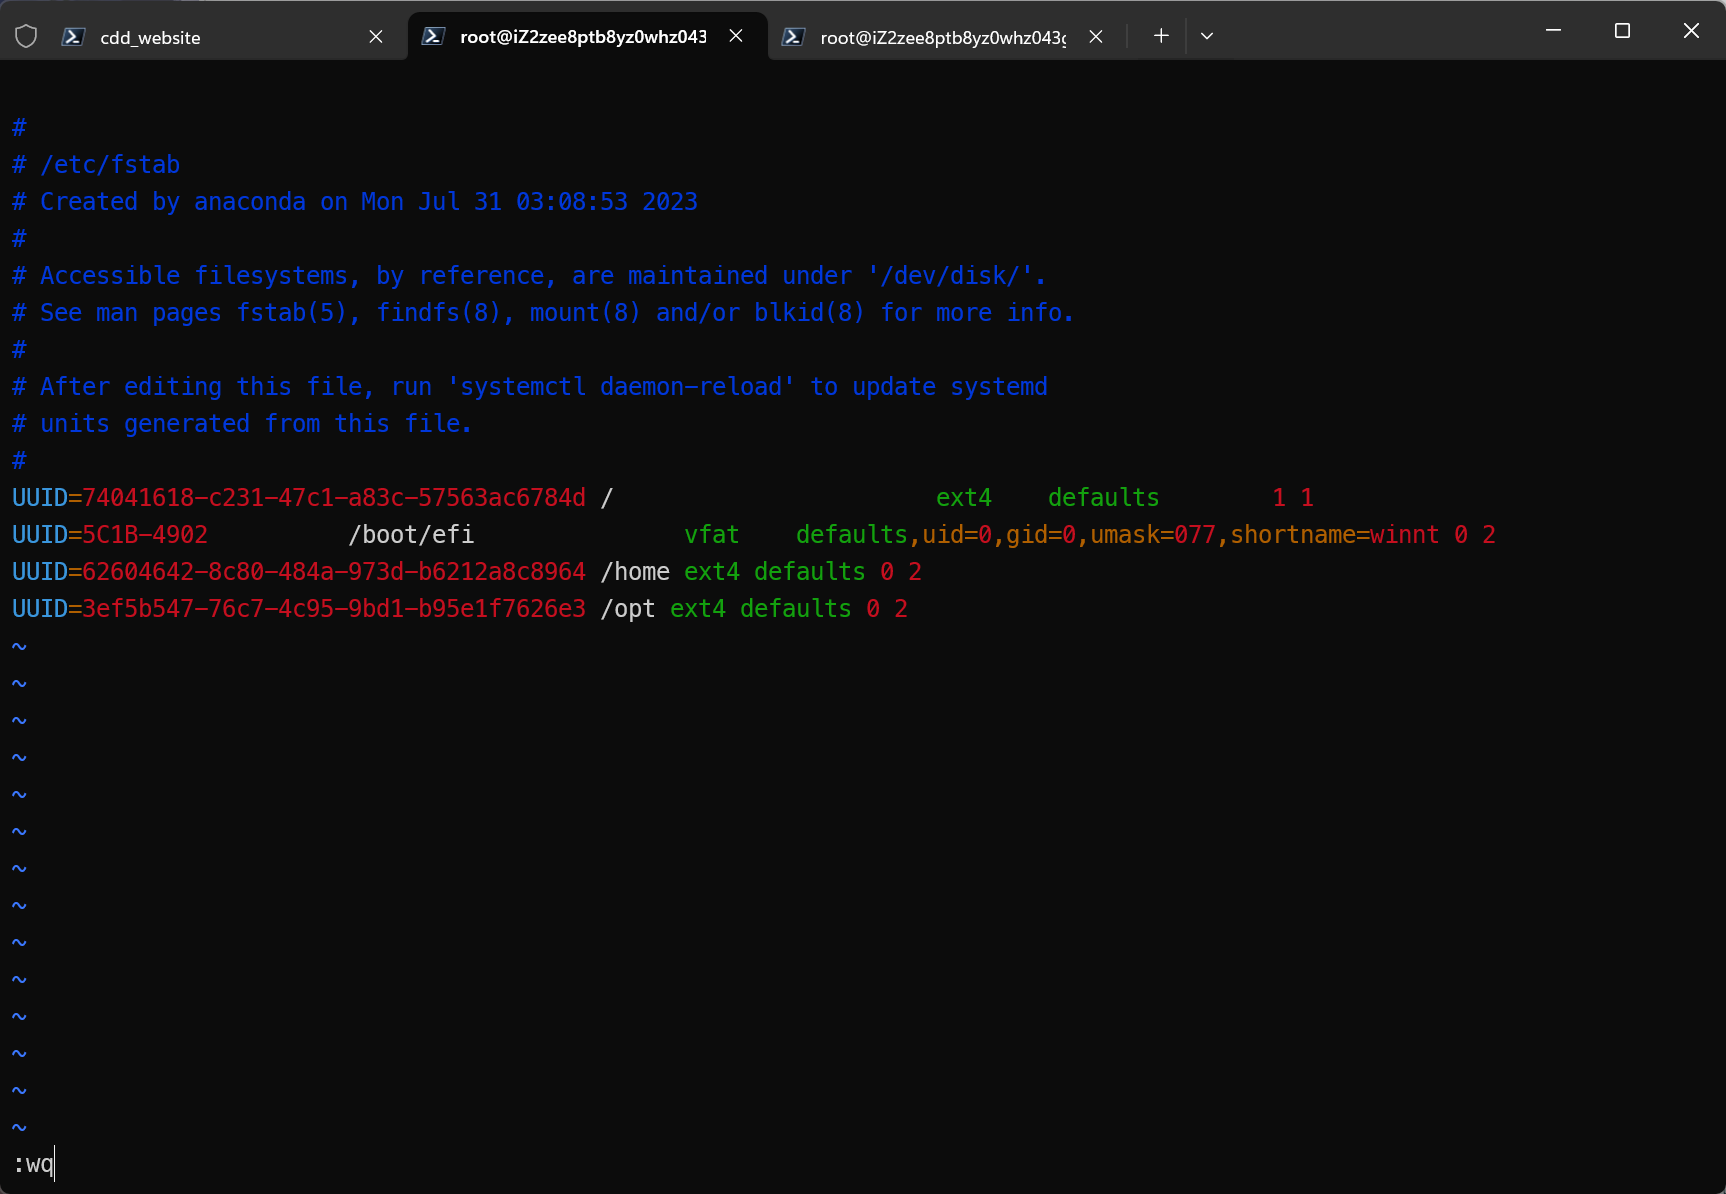Viewport: 1726px width, 1194px height.
Task: Click the /opt mount point entry
Action: pos(628,609)
